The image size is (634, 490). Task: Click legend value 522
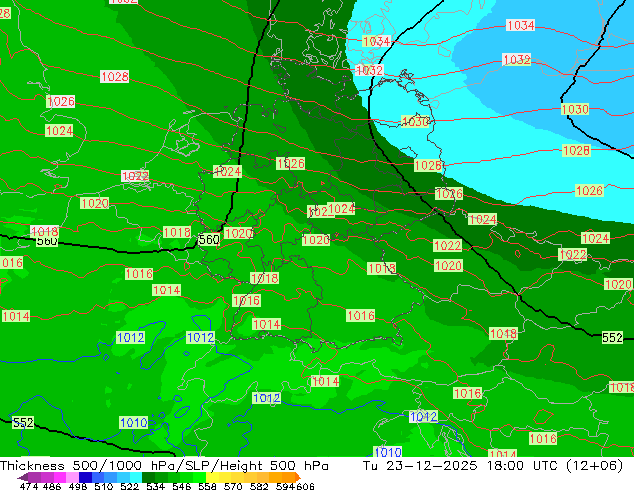click(x=129, y=486)
